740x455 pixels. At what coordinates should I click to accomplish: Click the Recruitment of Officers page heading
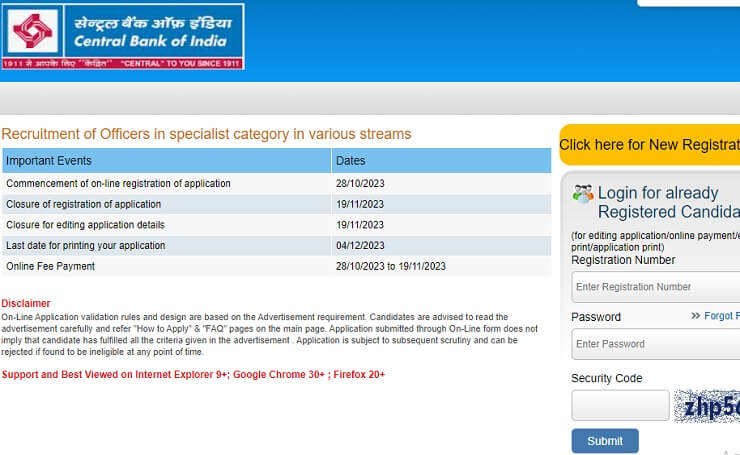point(206,134)
